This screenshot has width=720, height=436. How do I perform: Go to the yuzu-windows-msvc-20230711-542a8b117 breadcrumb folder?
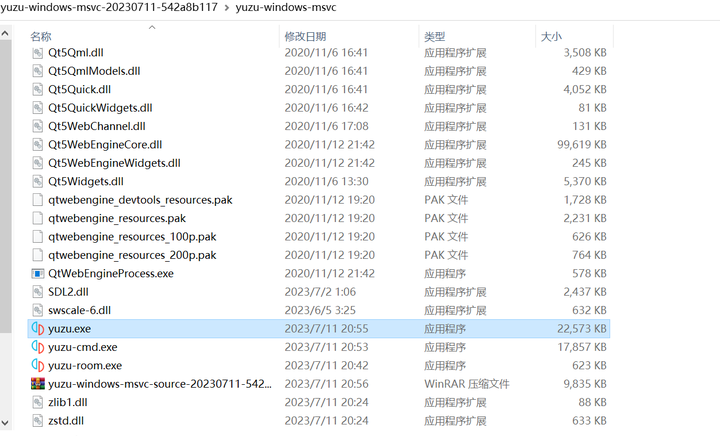(109, 7)
